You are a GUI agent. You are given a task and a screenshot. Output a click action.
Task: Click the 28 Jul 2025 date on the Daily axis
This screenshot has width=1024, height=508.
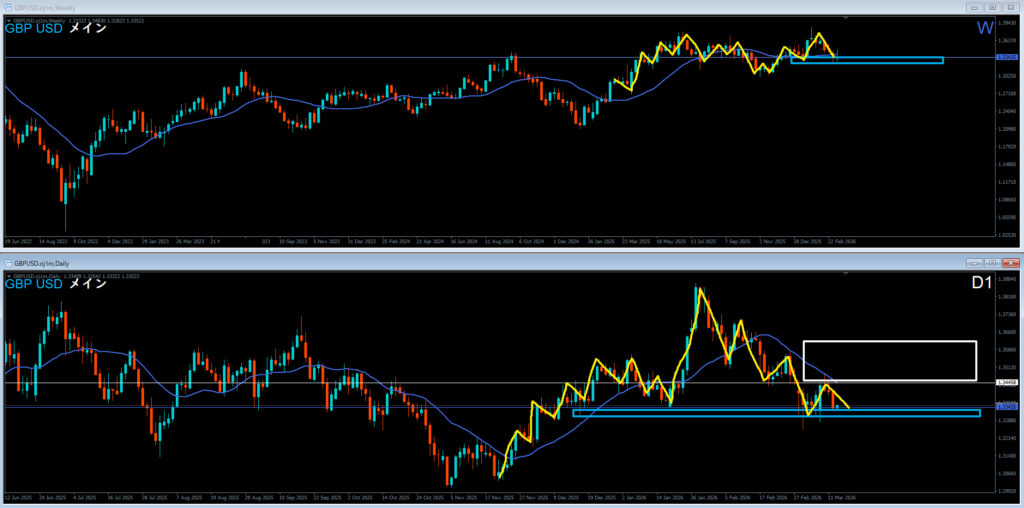click(155, 497)
